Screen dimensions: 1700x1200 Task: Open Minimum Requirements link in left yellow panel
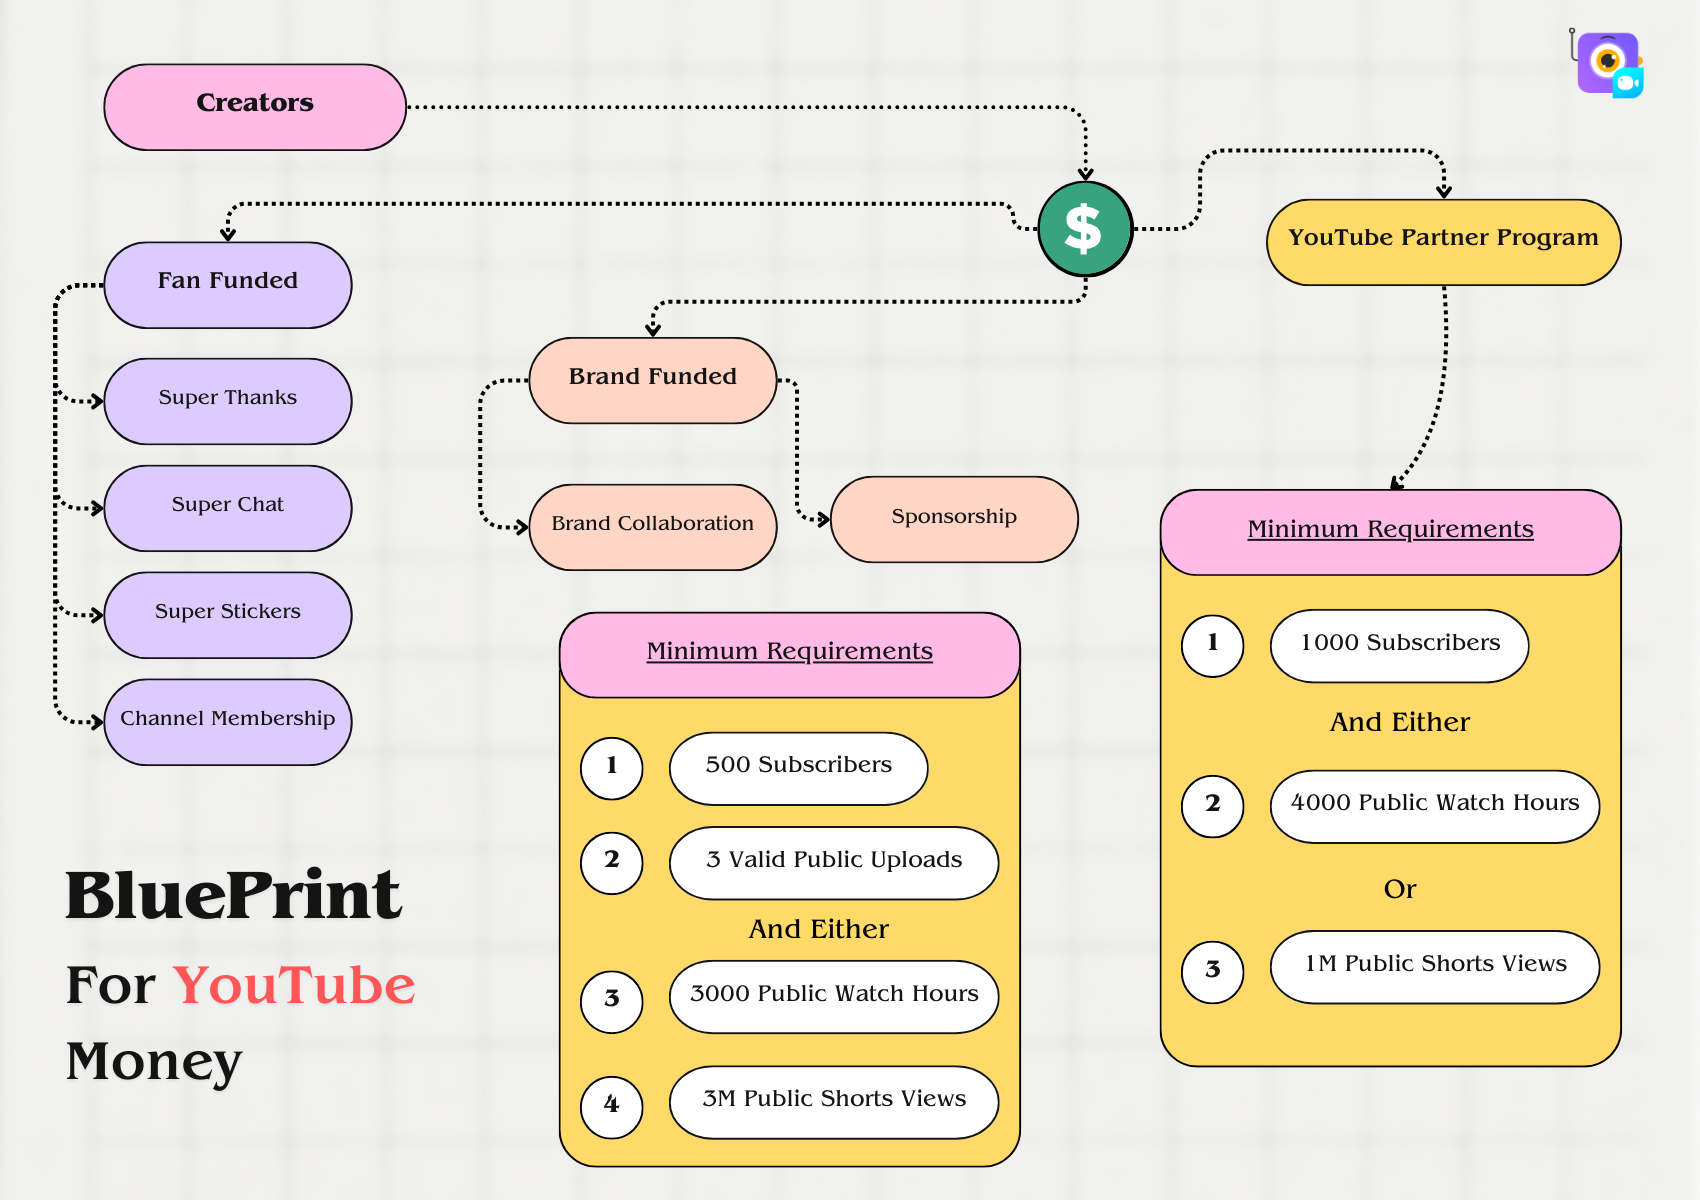[x=789, y=651]
